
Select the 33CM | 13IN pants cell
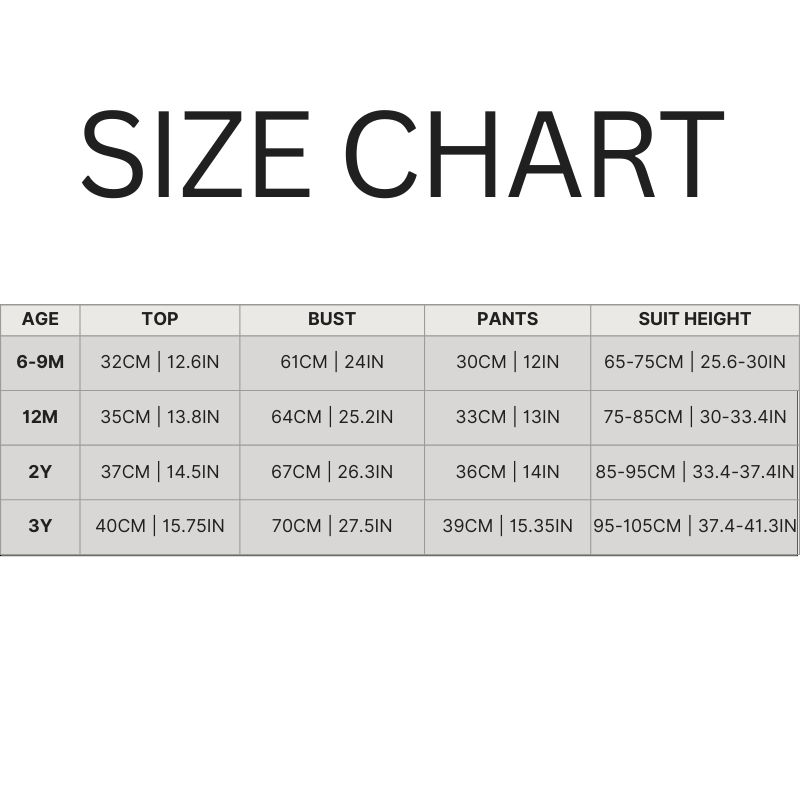(507, 417)
